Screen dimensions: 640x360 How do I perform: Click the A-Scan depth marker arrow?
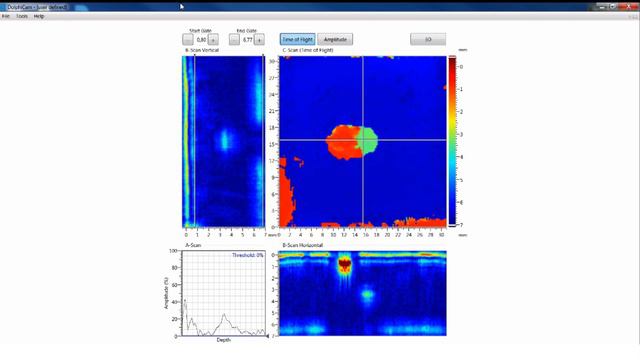pos(267,336)
